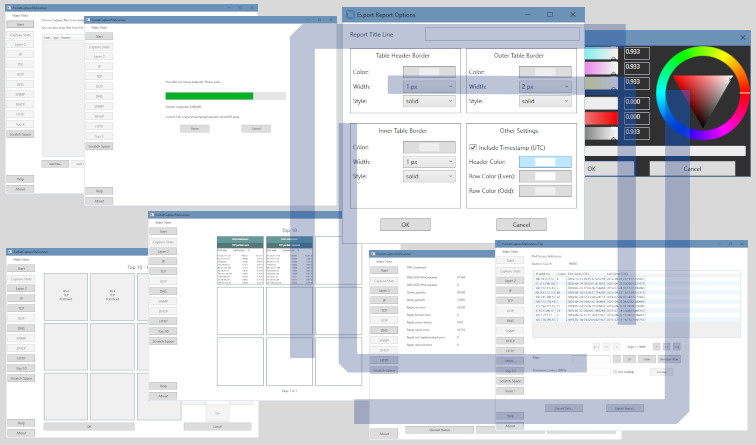The height and width of the screenshot is (445, 756).
Task: Adjust the red slider in color dialog
Action: [x=601, y=118]
